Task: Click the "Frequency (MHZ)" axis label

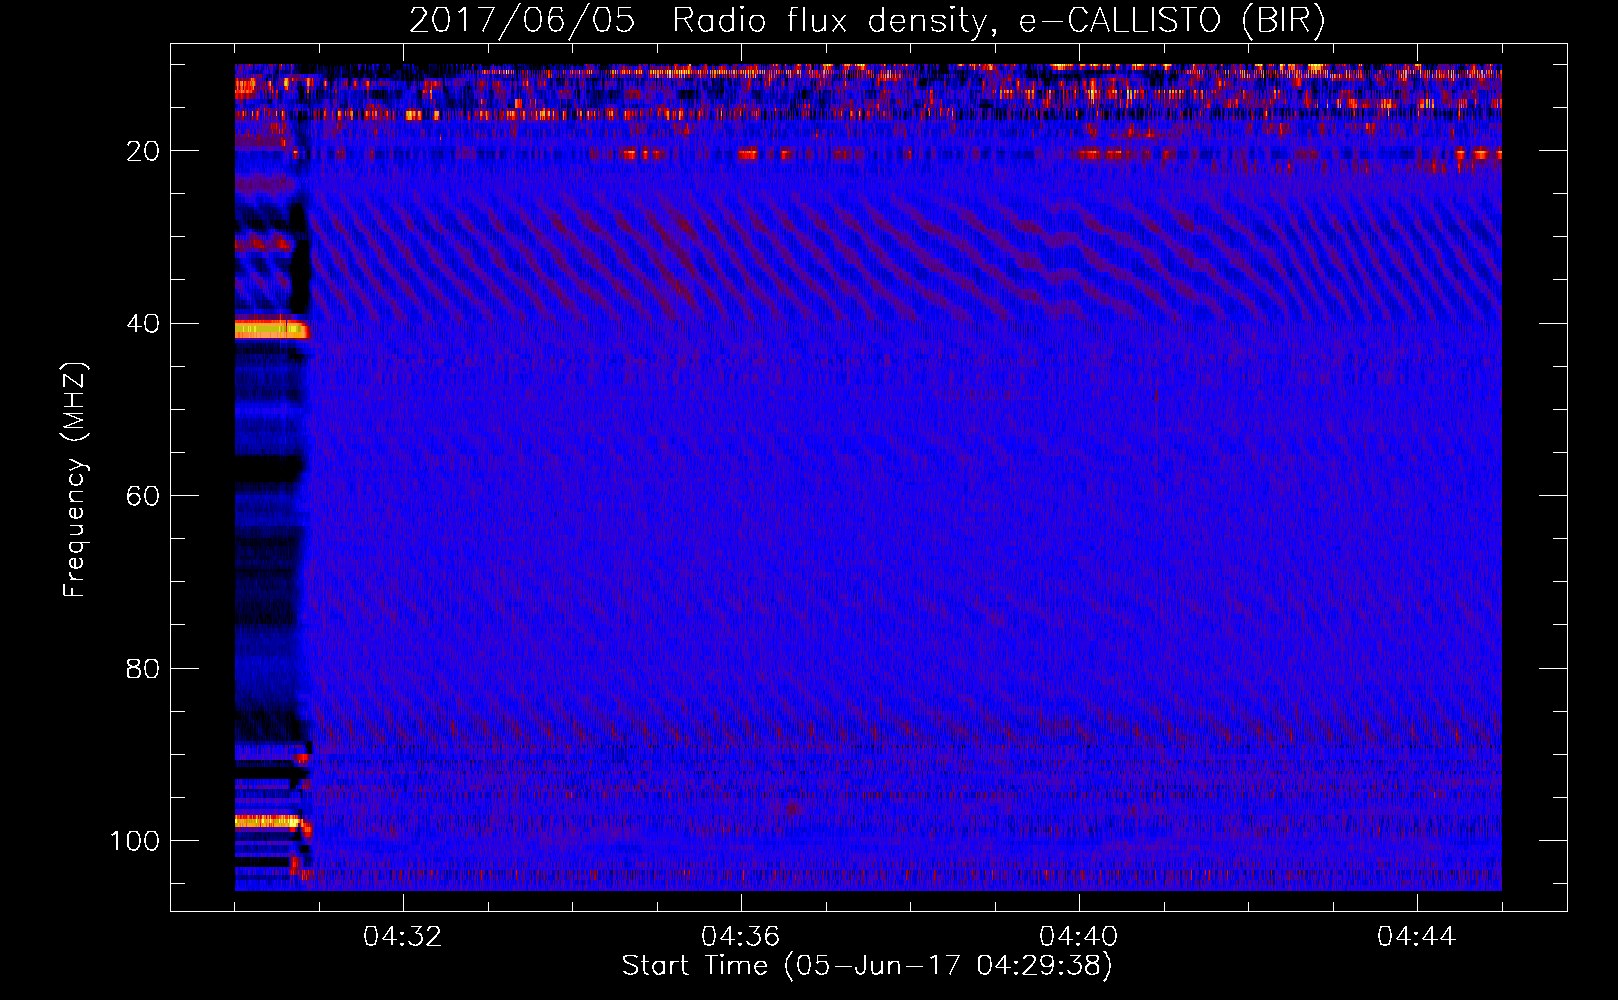Action: 75,479
